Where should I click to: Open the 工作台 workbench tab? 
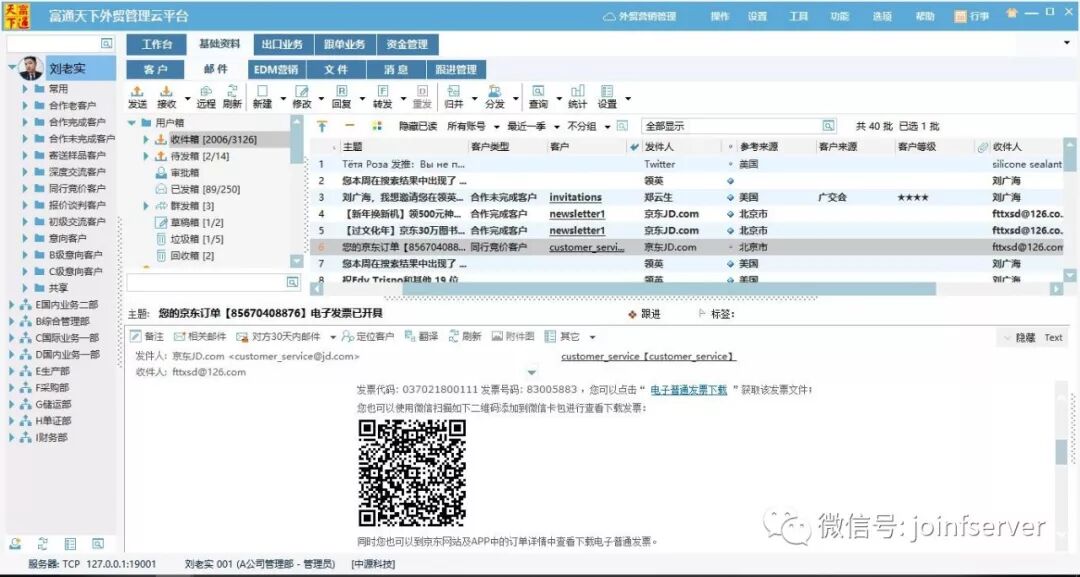pos(156,45)
